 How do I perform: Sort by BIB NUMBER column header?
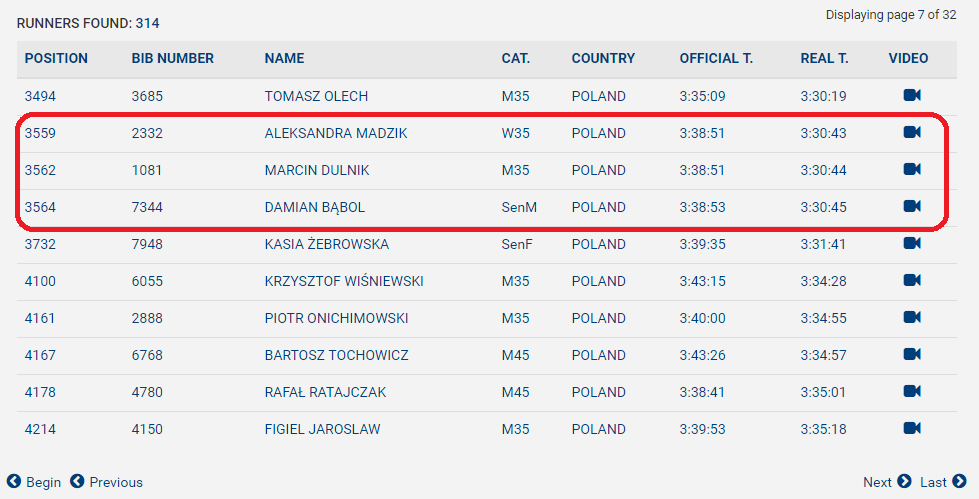click(172, 58)
